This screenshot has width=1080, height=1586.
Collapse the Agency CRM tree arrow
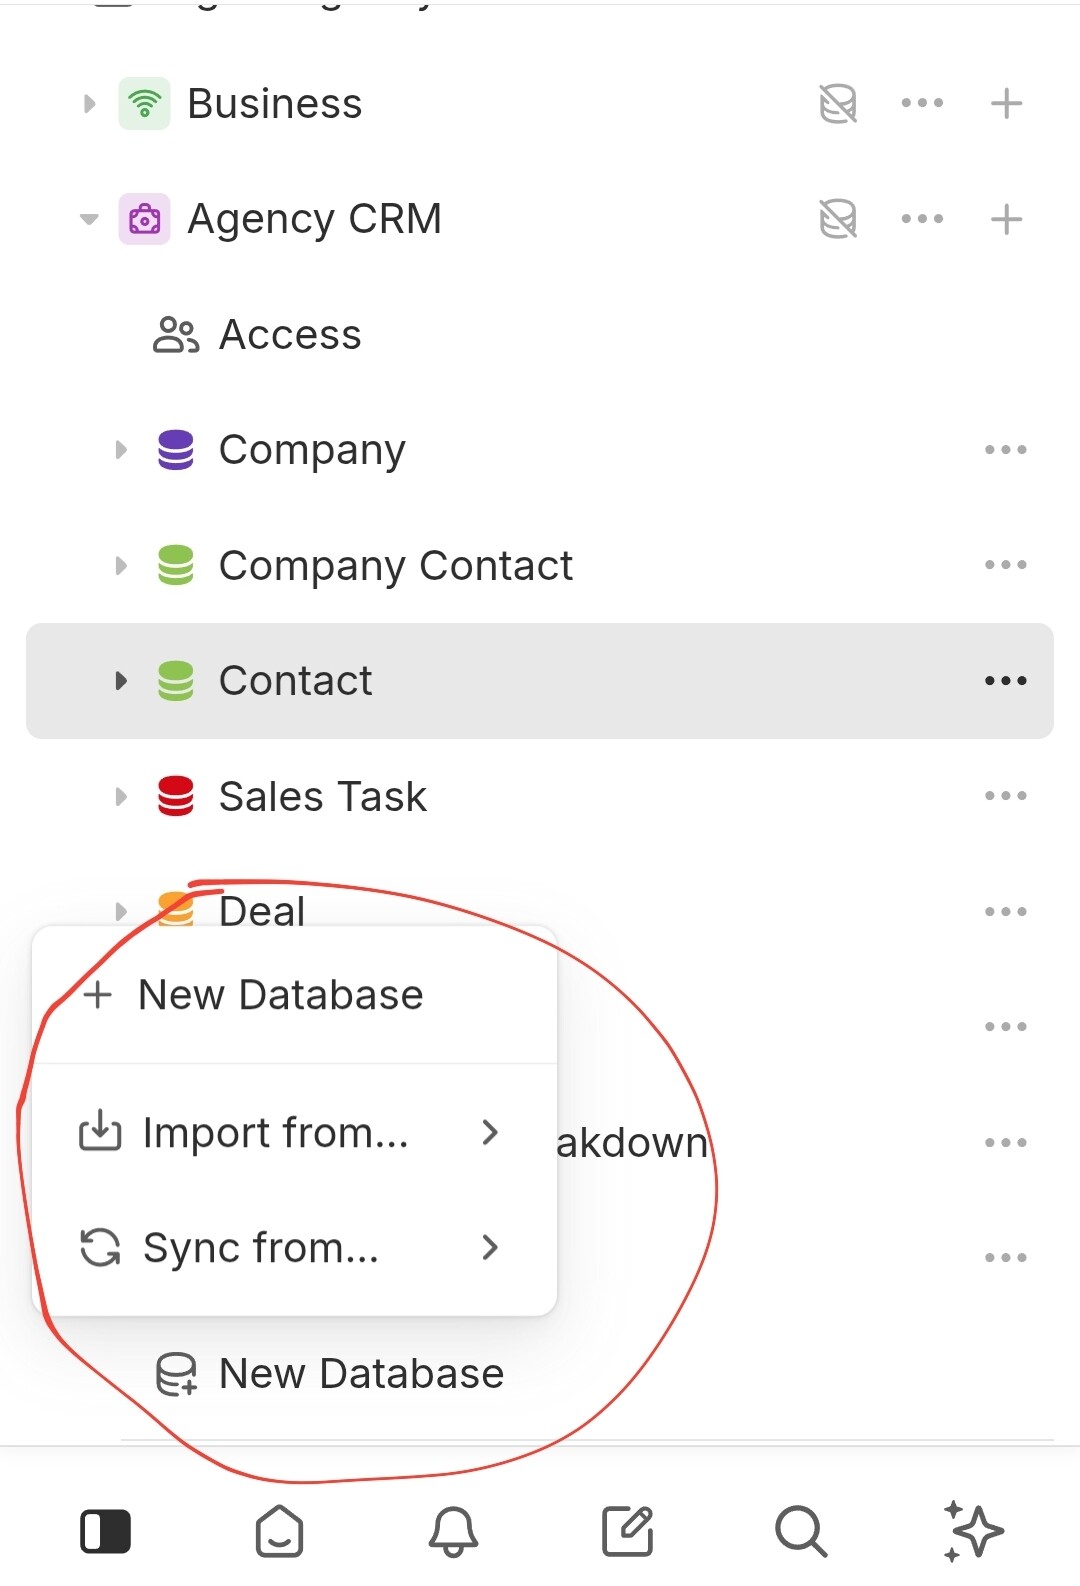pos(89,219)
